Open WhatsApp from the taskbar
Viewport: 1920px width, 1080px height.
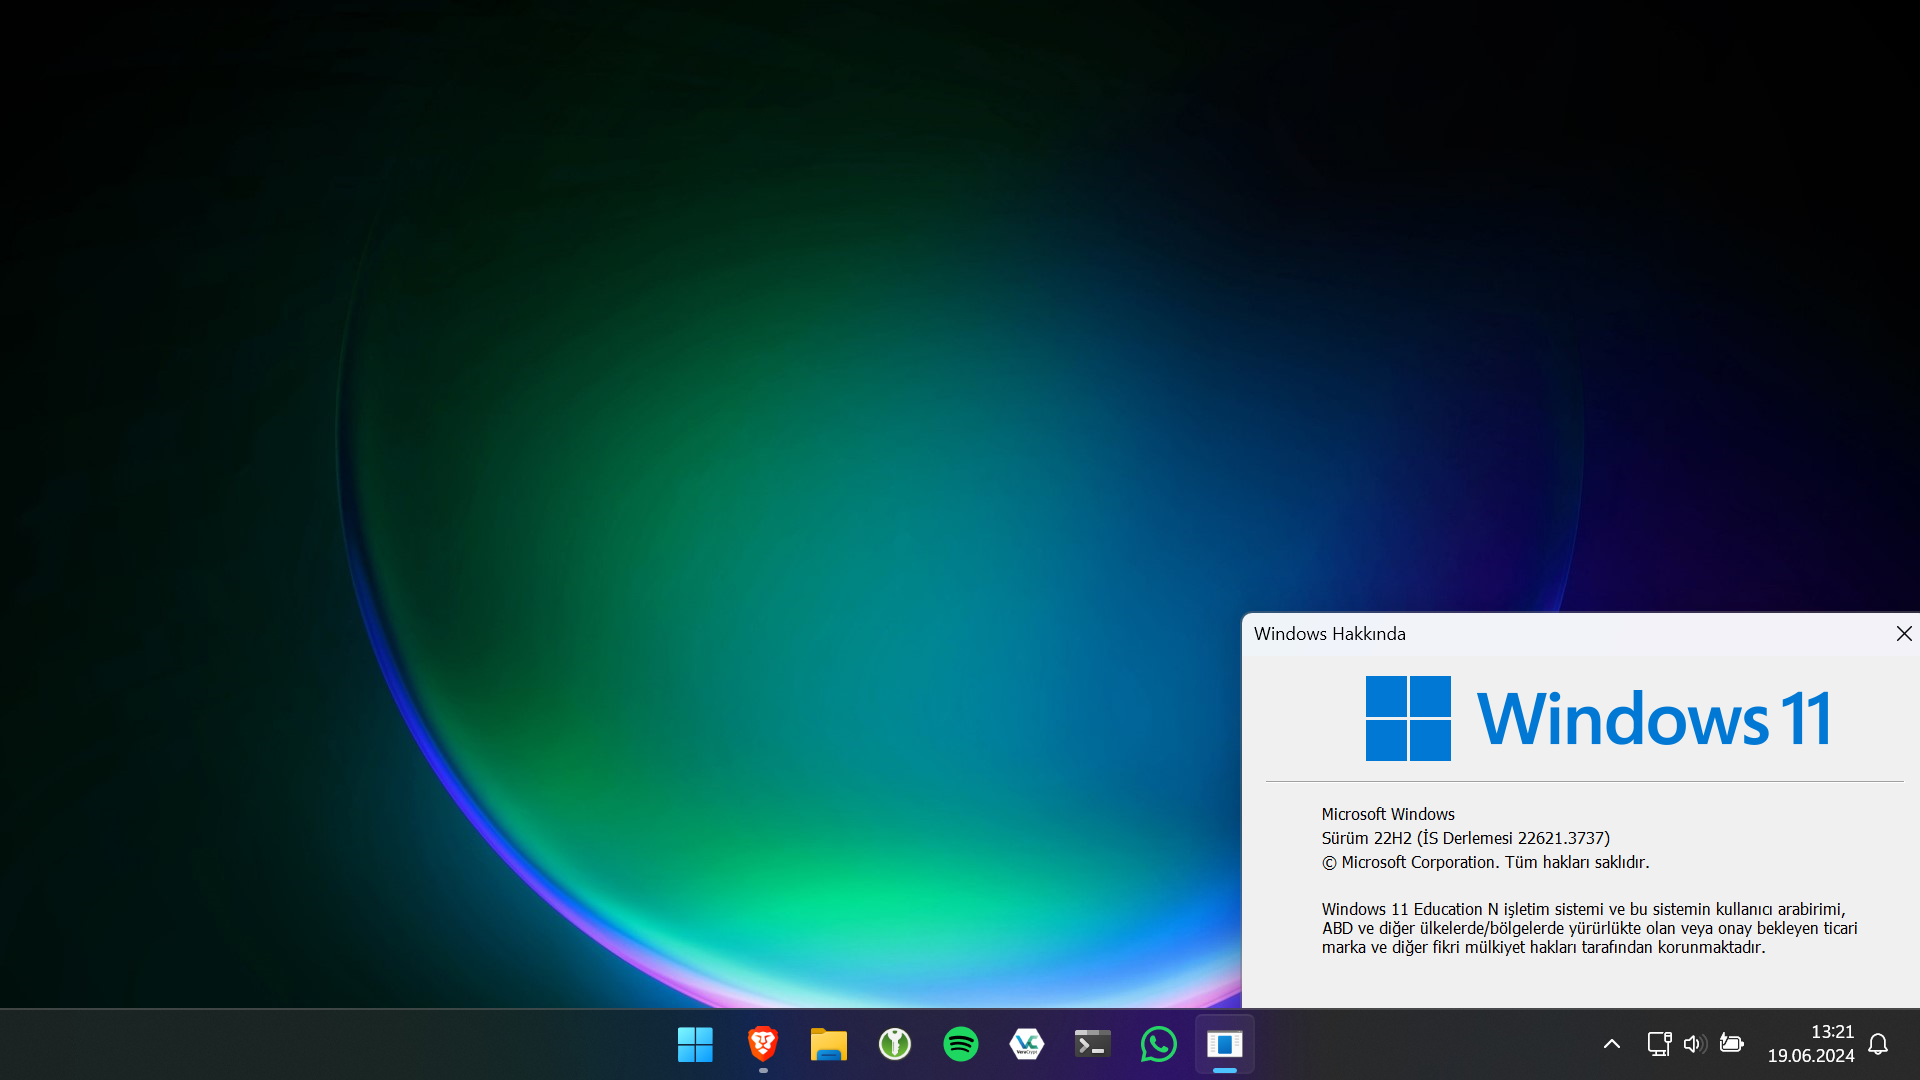pyautogui.click(x=1158, y=1044)
